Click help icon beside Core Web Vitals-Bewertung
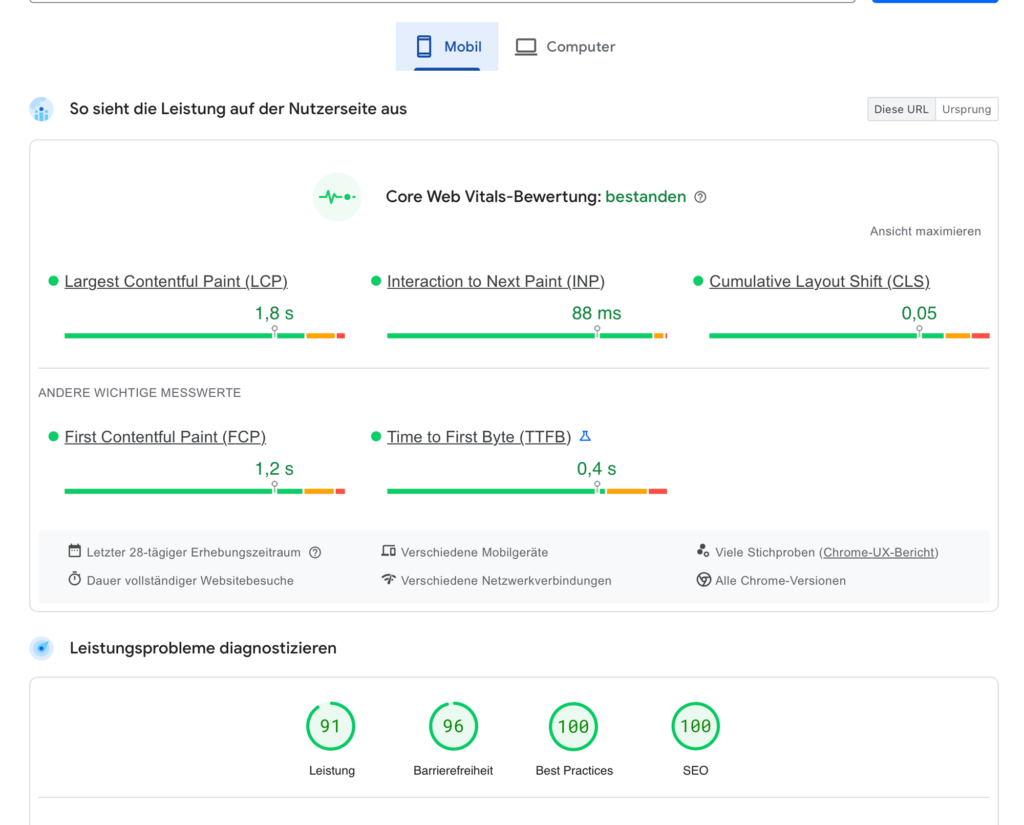 coord(700,197)
